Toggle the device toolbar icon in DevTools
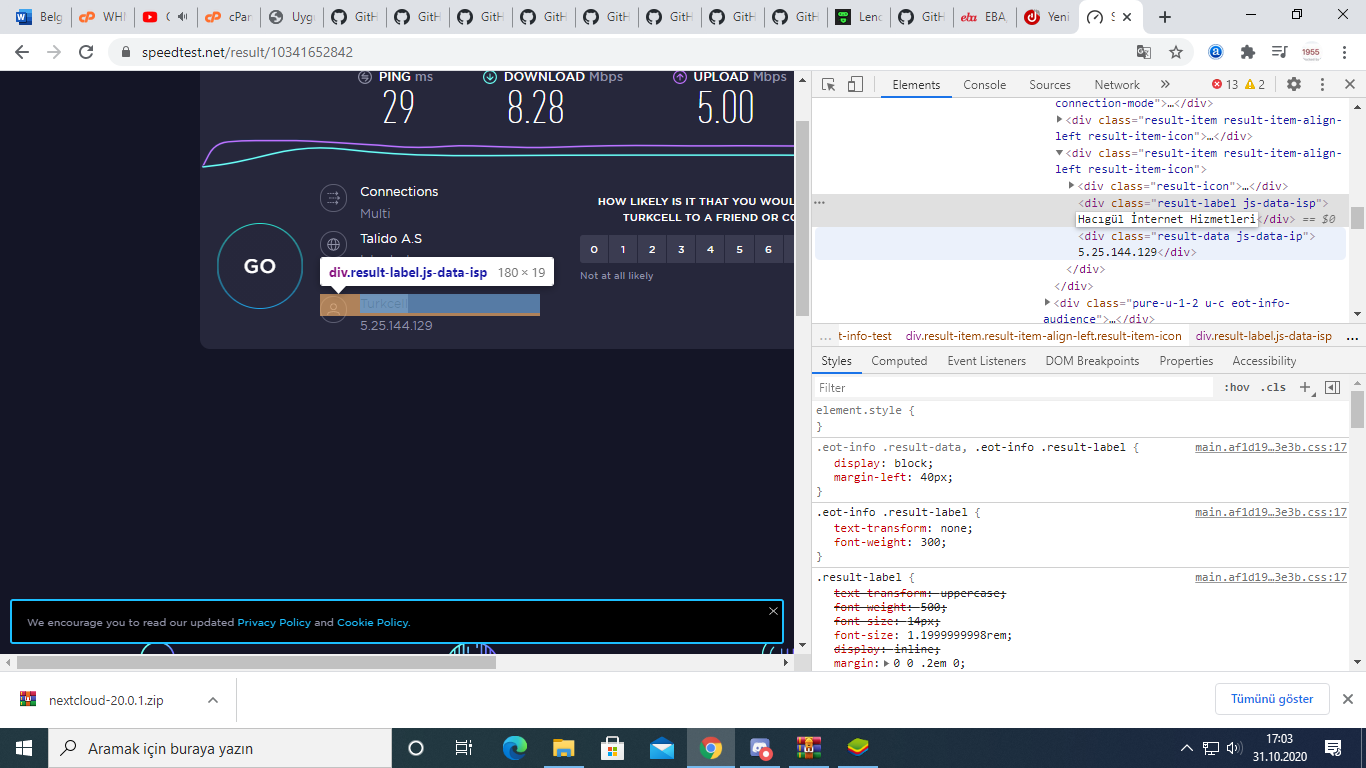Screen dimensions: 1366x768 [x=855, y=85]
